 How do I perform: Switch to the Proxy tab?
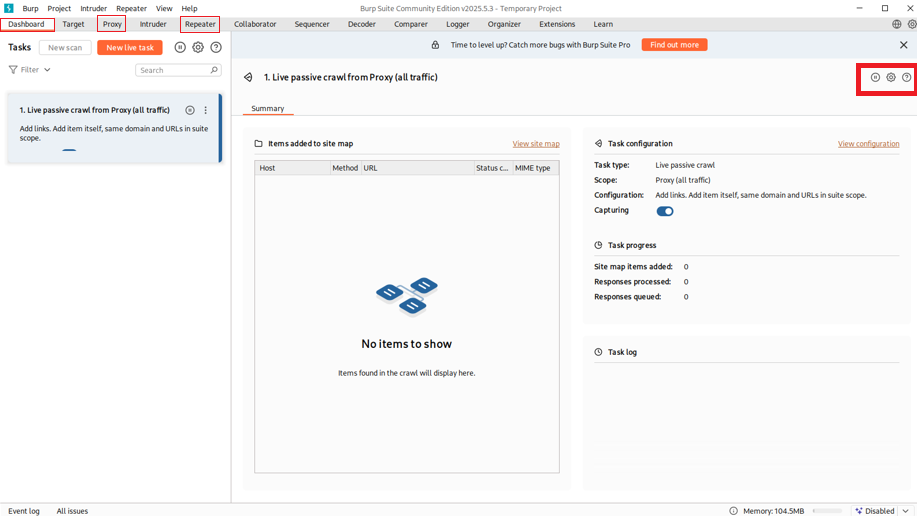pos(112,24)
